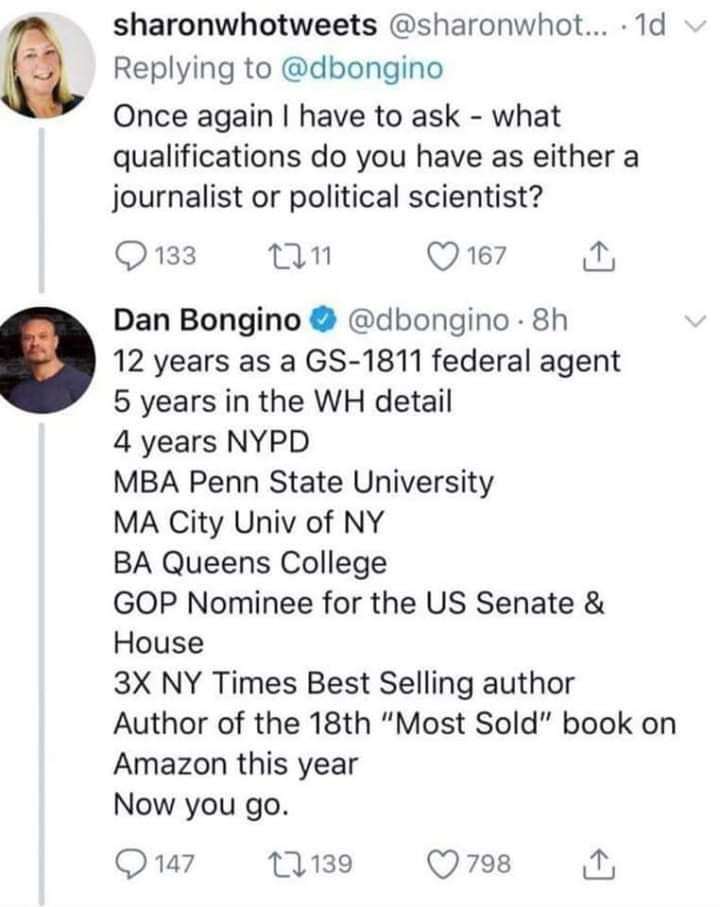Screen dimensions: 720x907
Task: Share Dan Bongino's tweet
Action: [599, 862]
